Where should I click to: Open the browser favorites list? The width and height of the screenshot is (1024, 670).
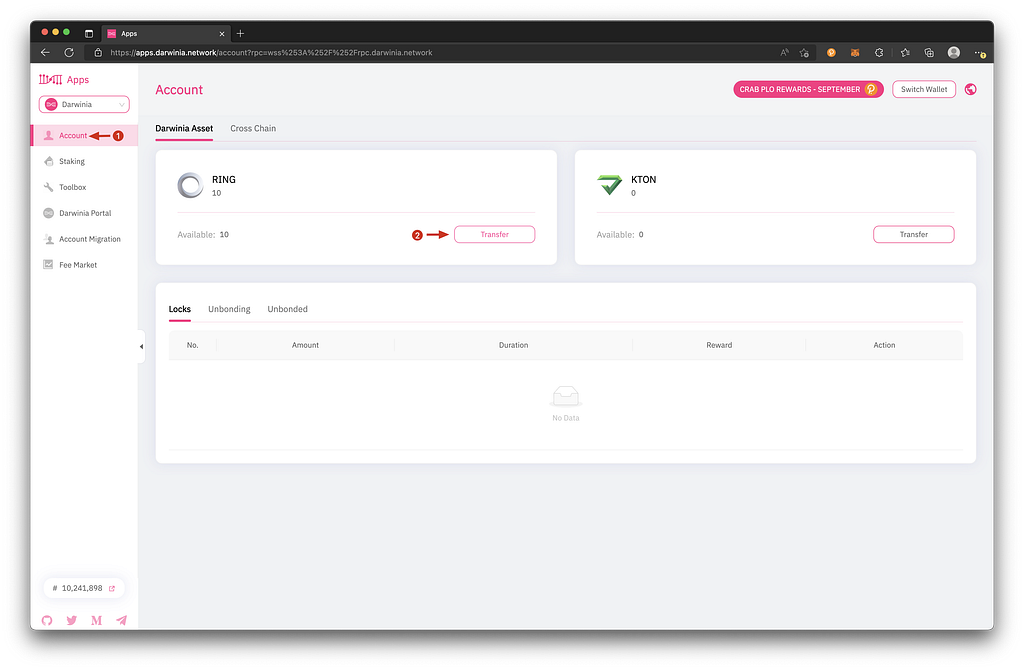(905, 53)
